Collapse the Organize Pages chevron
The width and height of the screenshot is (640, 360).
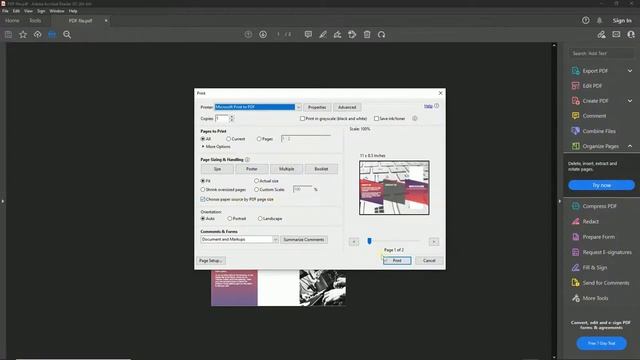pyautogui.click(x=630, y=146)
